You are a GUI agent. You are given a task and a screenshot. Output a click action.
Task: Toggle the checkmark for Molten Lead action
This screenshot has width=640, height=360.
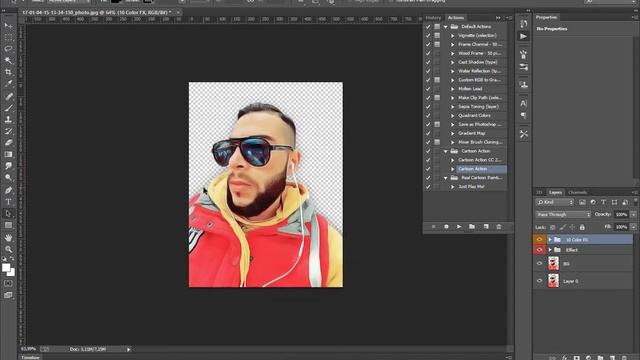point(428,89)
